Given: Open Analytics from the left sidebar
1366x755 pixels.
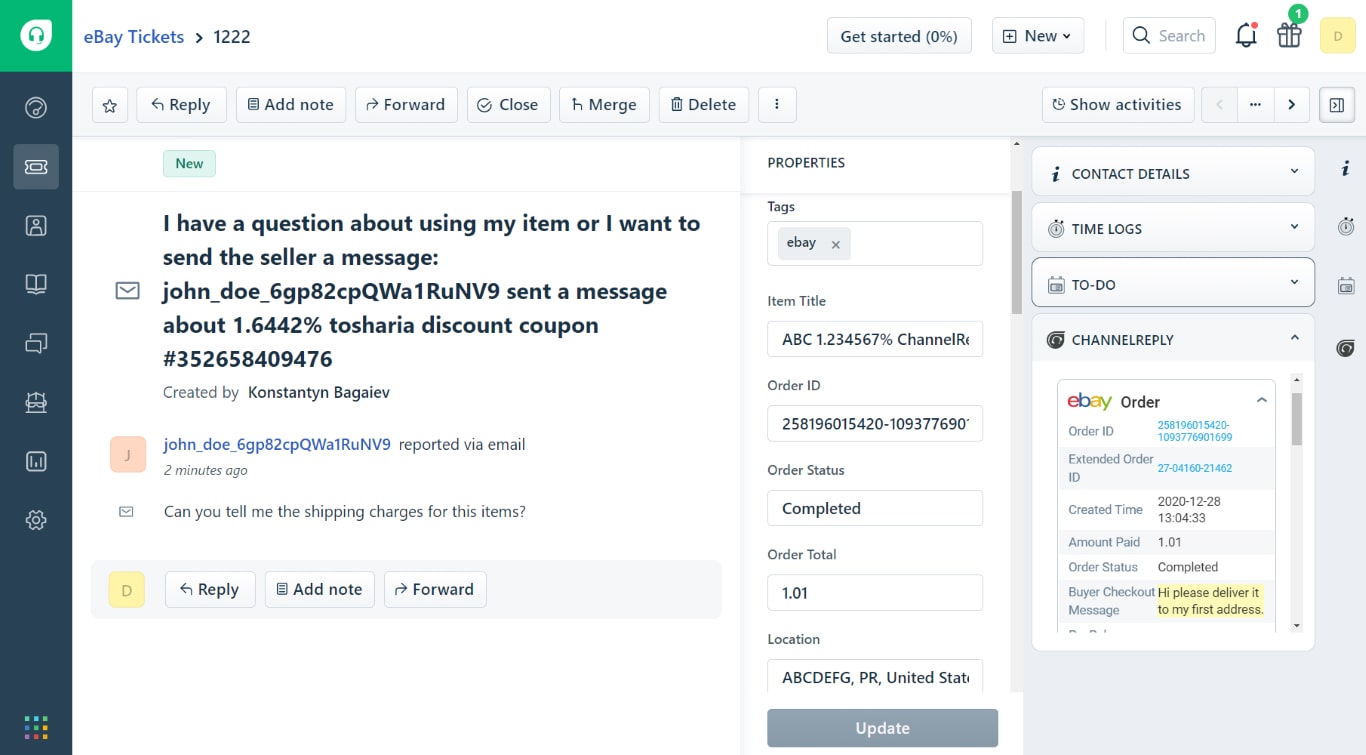Looking at the screenshot, I should click(x=36, y=461).
